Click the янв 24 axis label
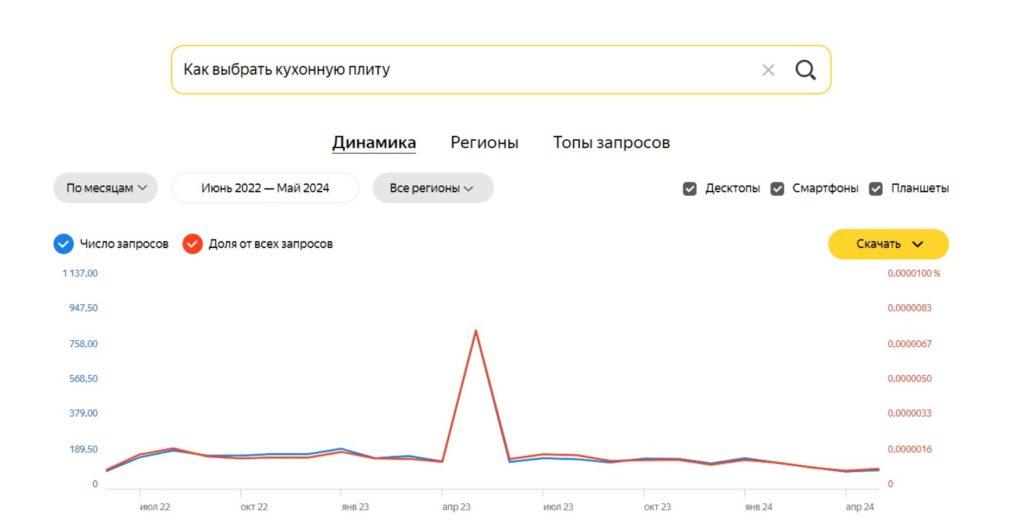This screenshot has width=1024, height=531. 758,507
